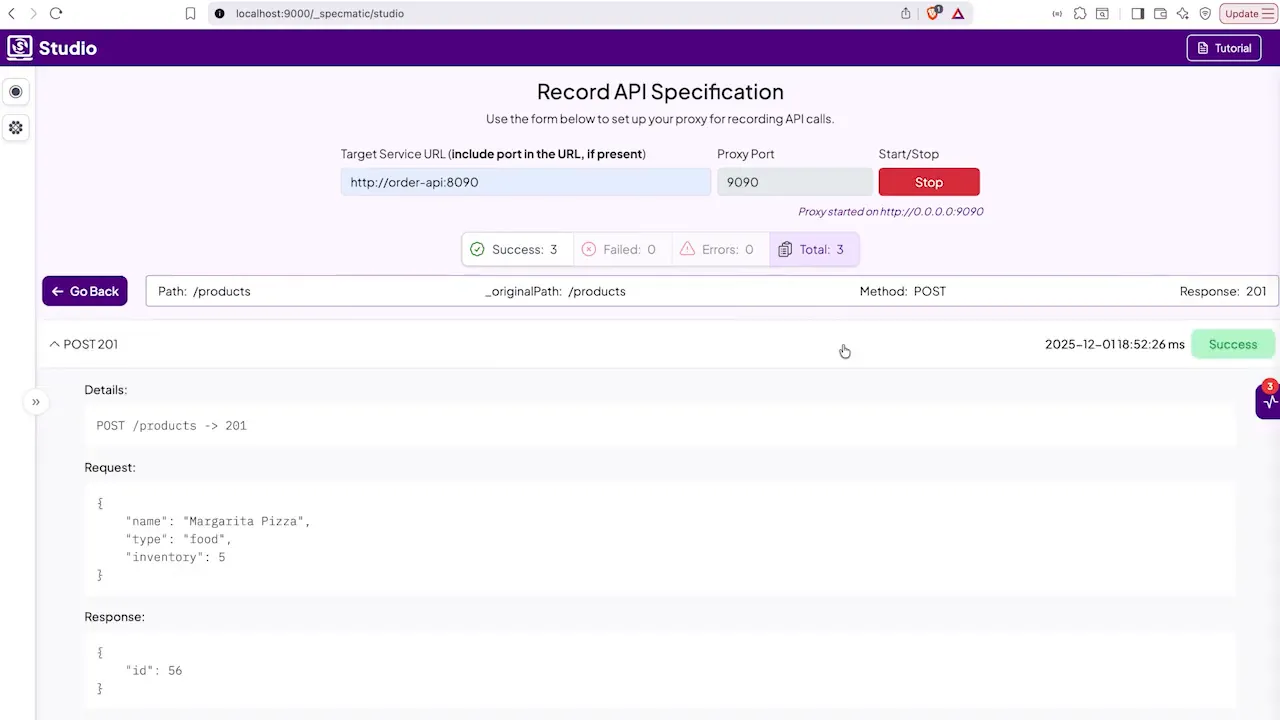
Task: Collapse the POST 201 entry chevron
Action: (x=55, y=343)
